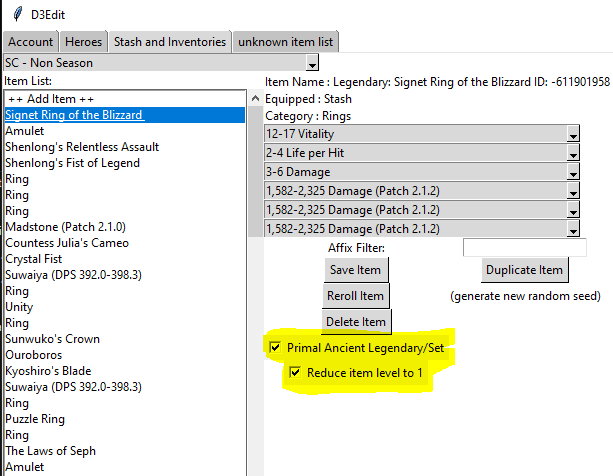This screenshot has height=476, width=613.
Task: Click the Reroll Item button
Action: pos(356,296)
